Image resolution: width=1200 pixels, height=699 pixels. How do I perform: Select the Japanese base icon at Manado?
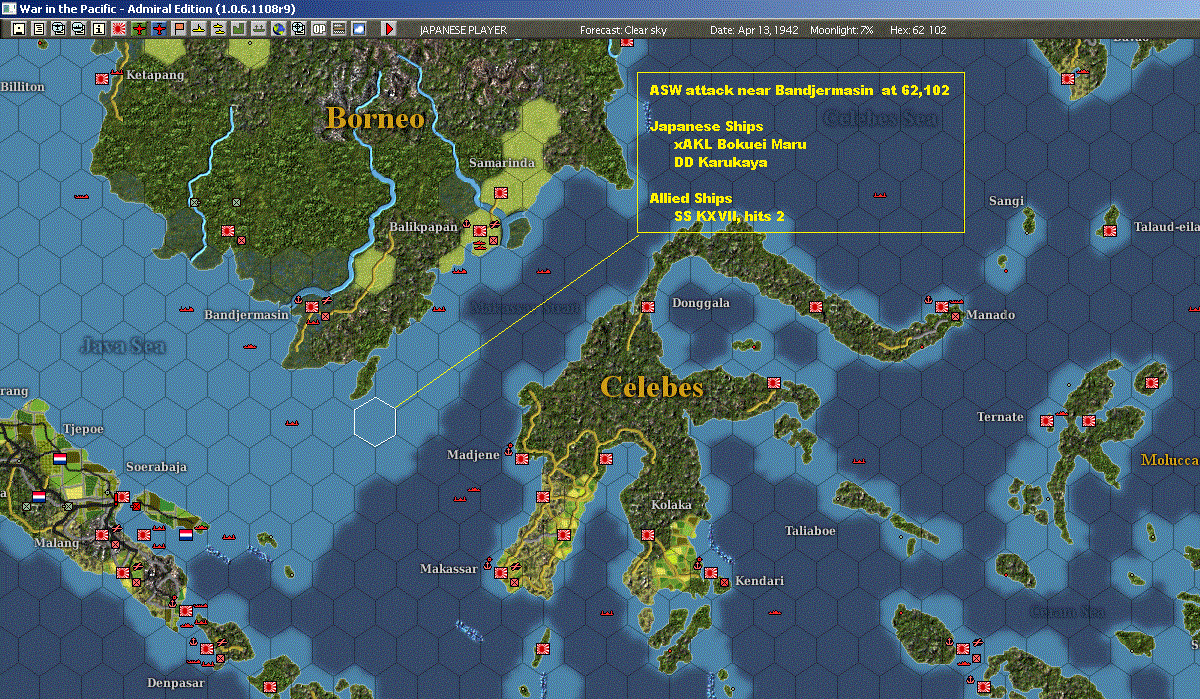coord(941,307)
